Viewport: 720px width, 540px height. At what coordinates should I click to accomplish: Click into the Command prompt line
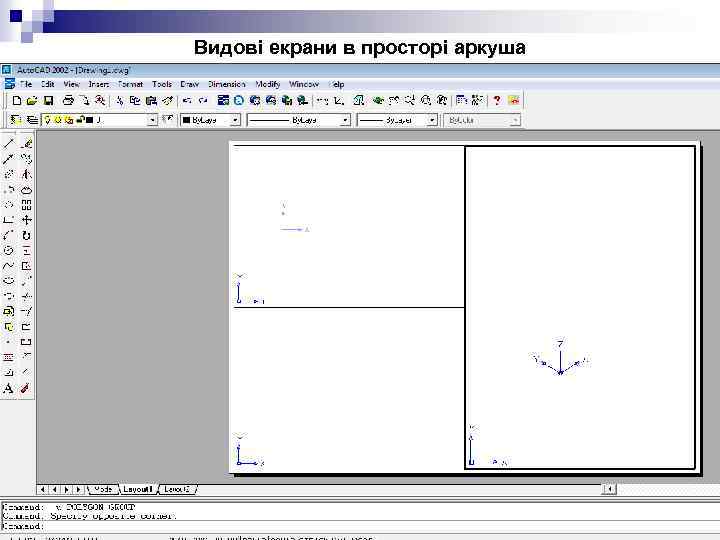coord(360,526)
